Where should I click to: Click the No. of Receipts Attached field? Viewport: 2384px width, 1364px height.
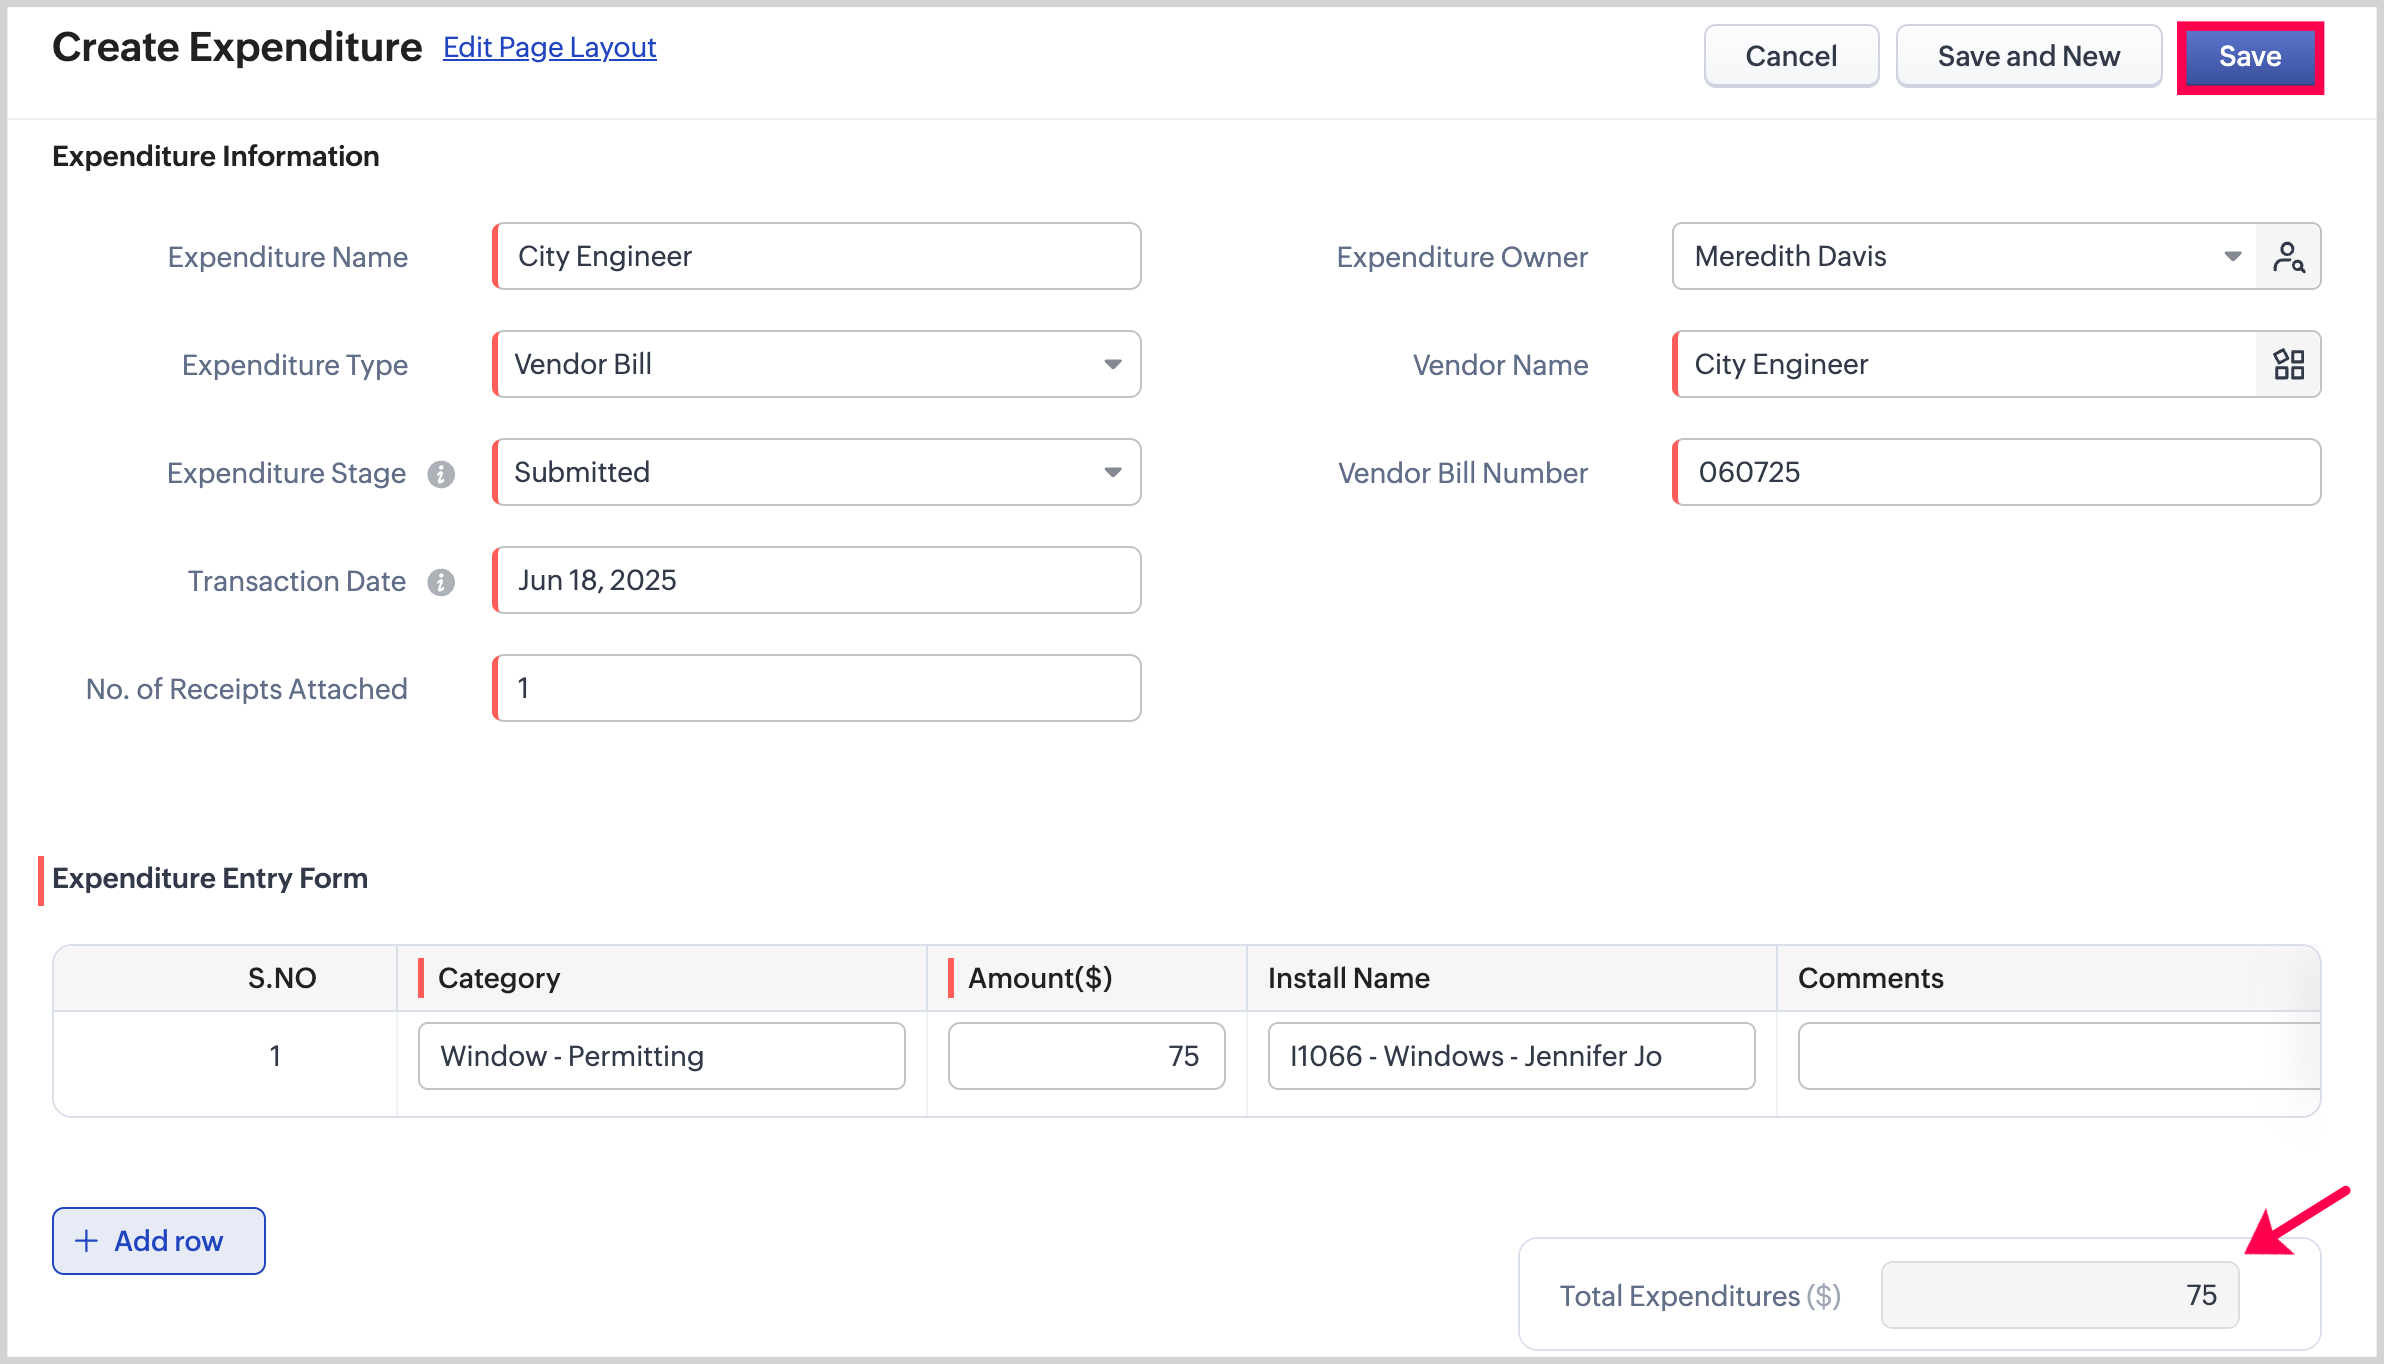pyautogui.click(x=818, y=689)
